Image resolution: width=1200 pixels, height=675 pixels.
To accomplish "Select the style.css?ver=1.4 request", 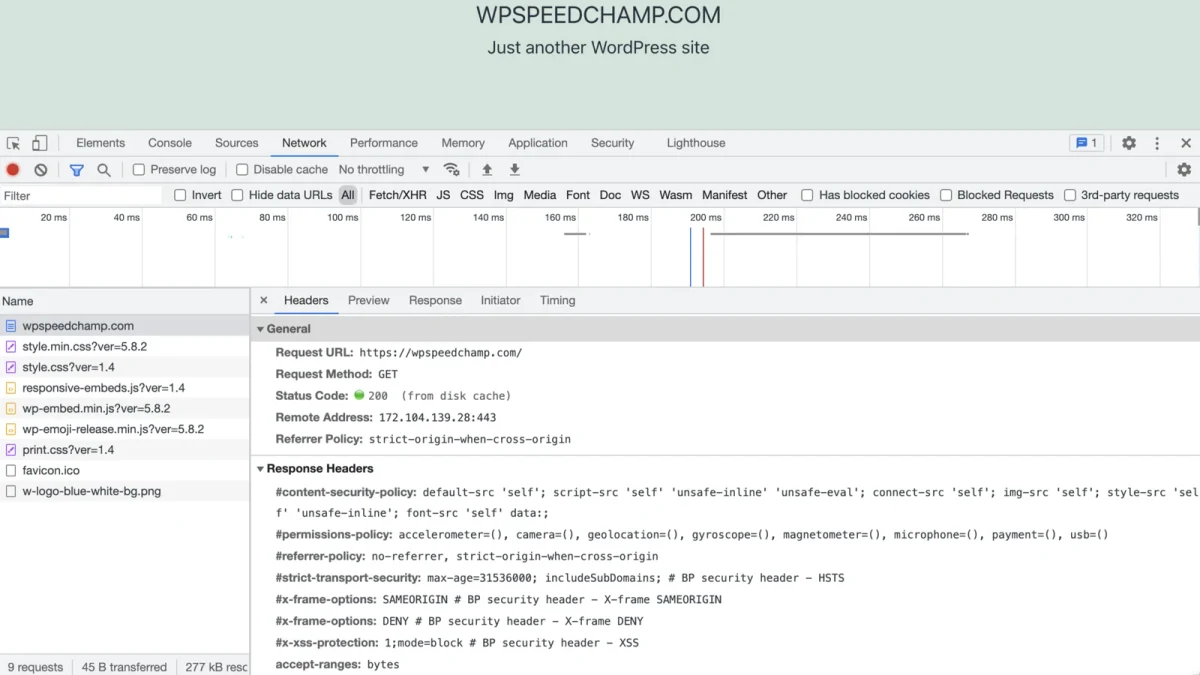I will pos(124,368).
